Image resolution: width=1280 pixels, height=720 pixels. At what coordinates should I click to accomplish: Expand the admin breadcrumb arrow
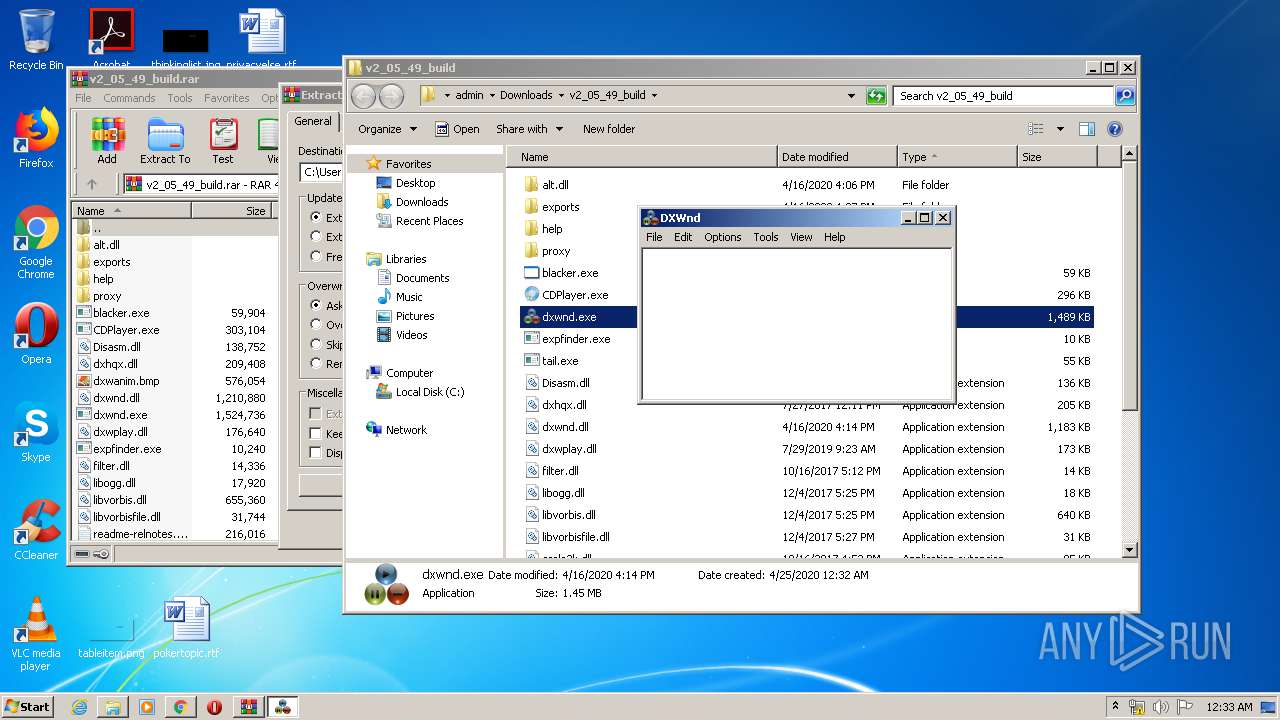tap(491, 96)
